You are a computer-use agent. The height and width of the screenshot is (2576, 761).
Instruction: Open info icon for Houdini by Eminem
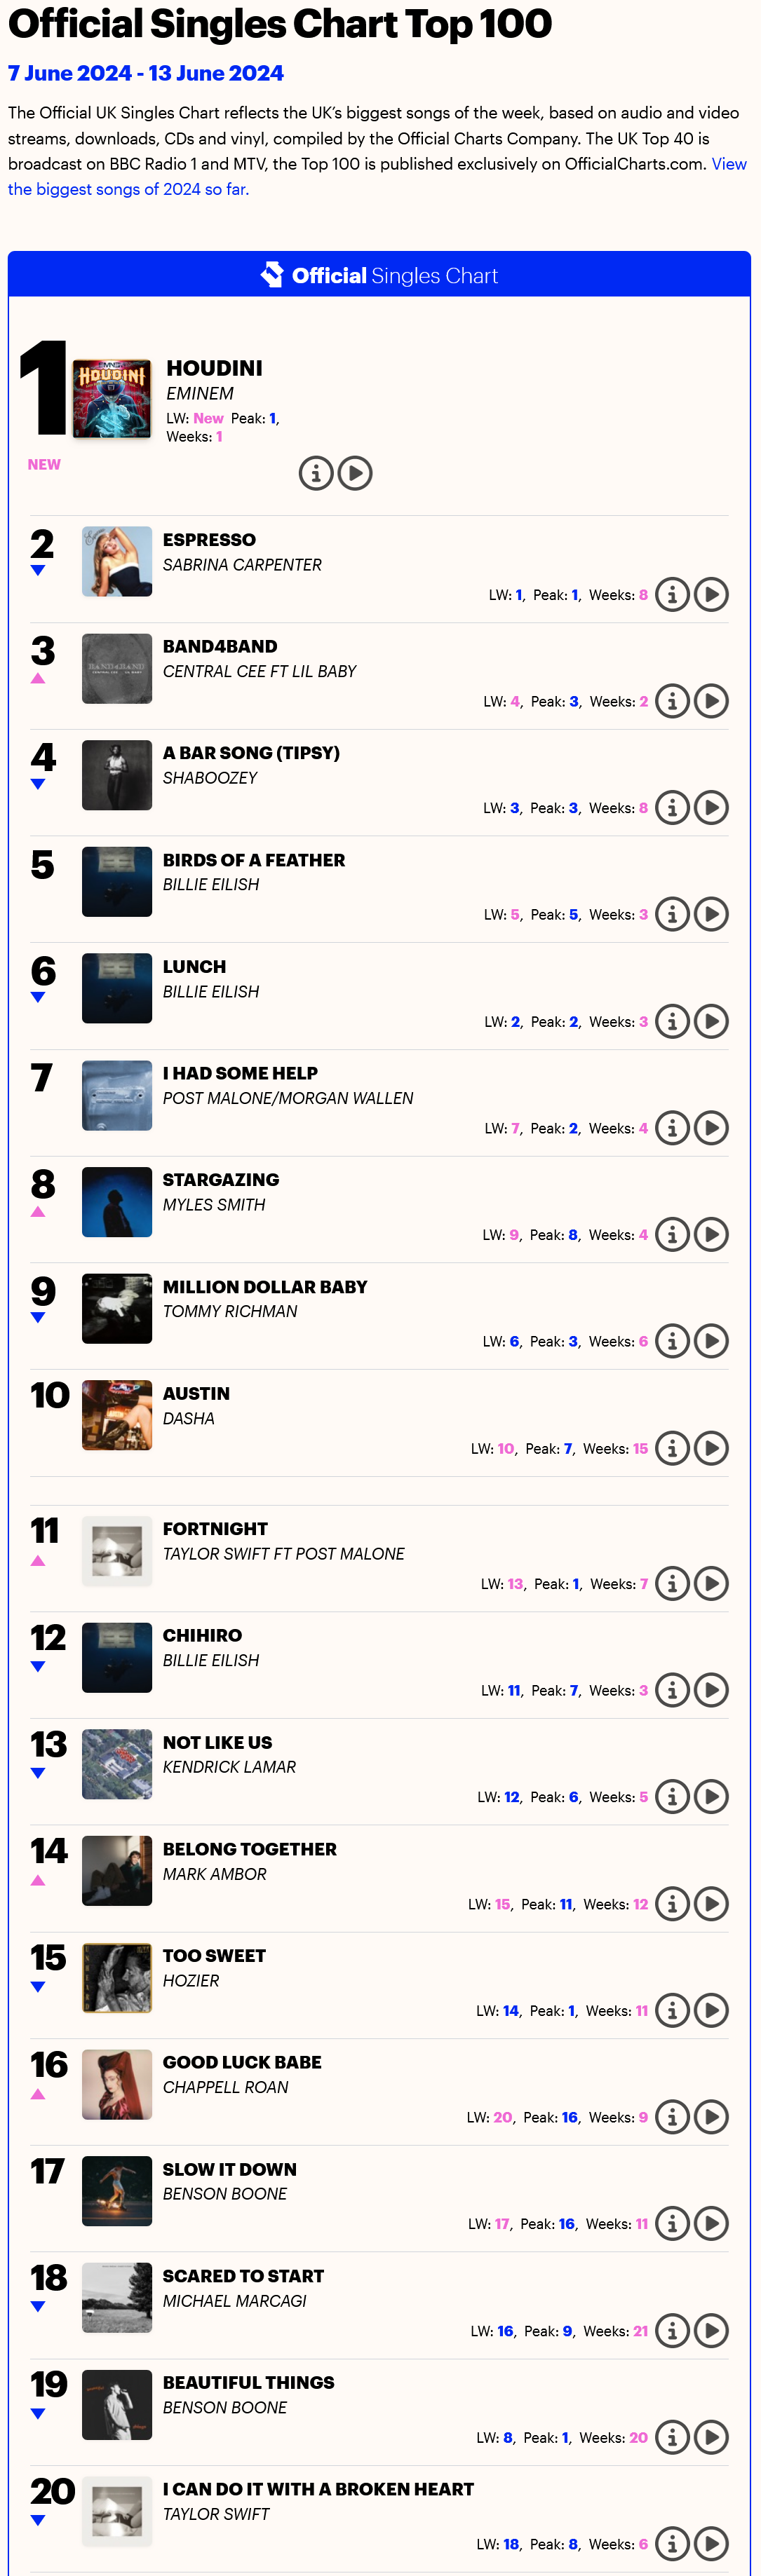[316, 473]
